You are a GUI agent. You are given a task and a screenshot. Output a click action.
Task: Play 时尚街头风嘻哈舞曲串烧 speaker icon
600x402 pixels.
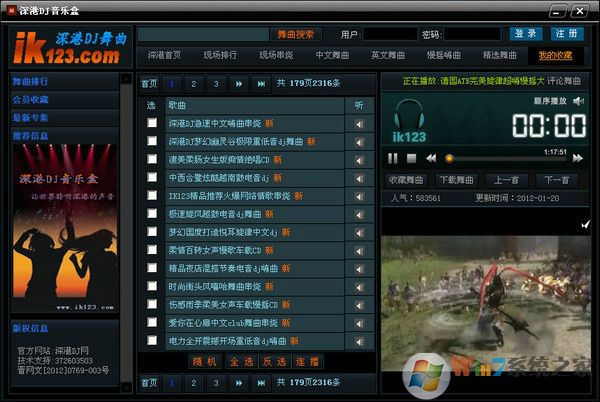[x=359, y=288]
